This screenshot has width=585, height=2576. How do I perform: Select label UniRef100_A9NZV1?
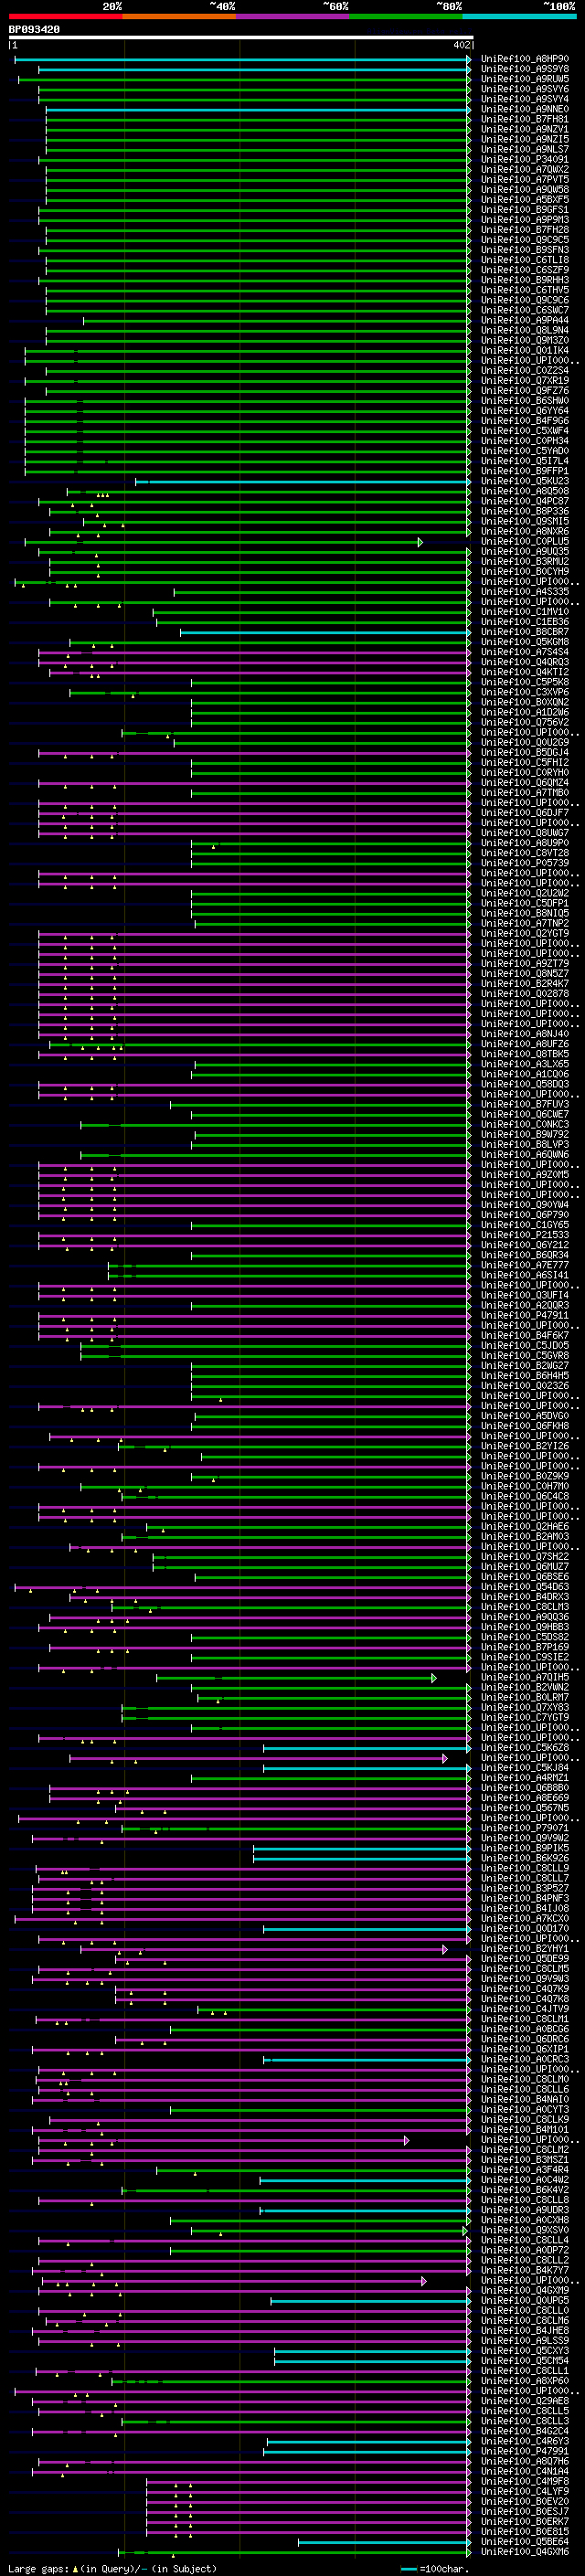(524, 129)
